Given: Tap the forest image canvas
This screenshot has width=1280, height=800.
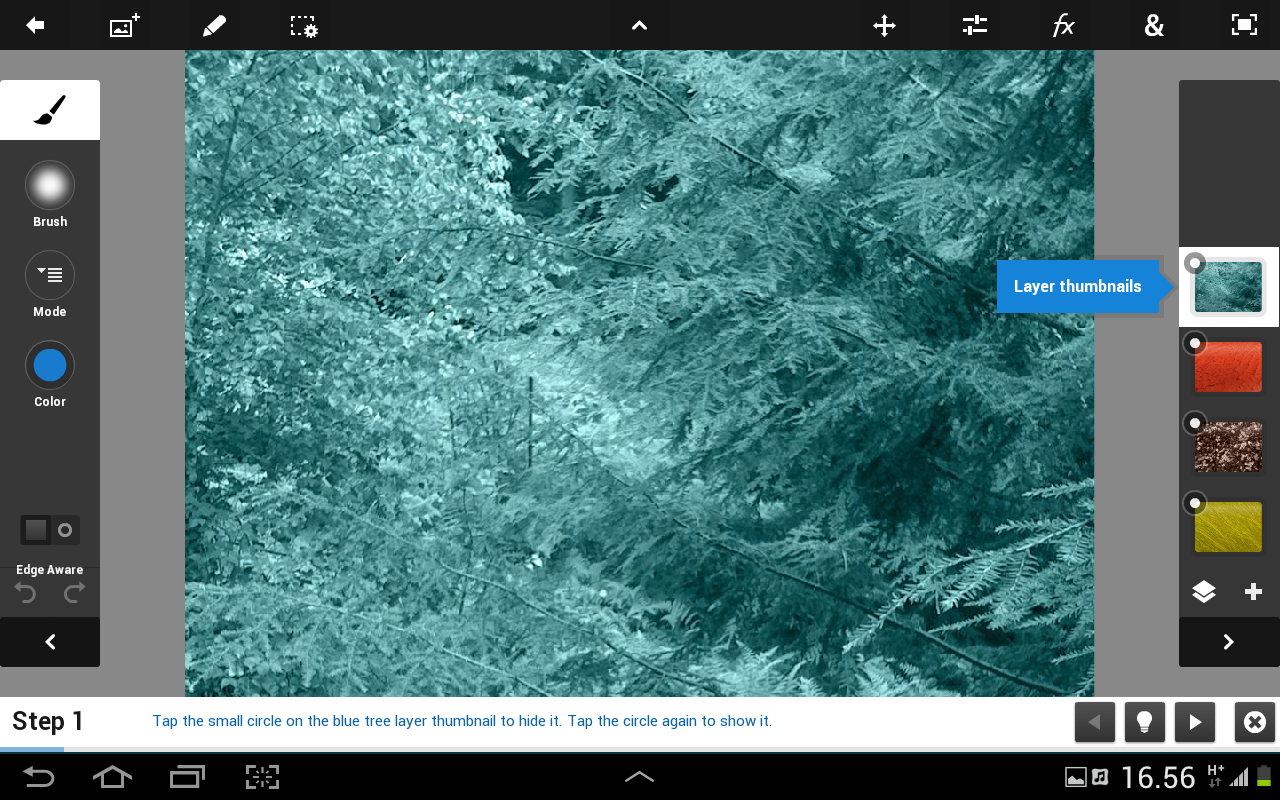Looking at the screenshot, I should click(x=640, y=373).
